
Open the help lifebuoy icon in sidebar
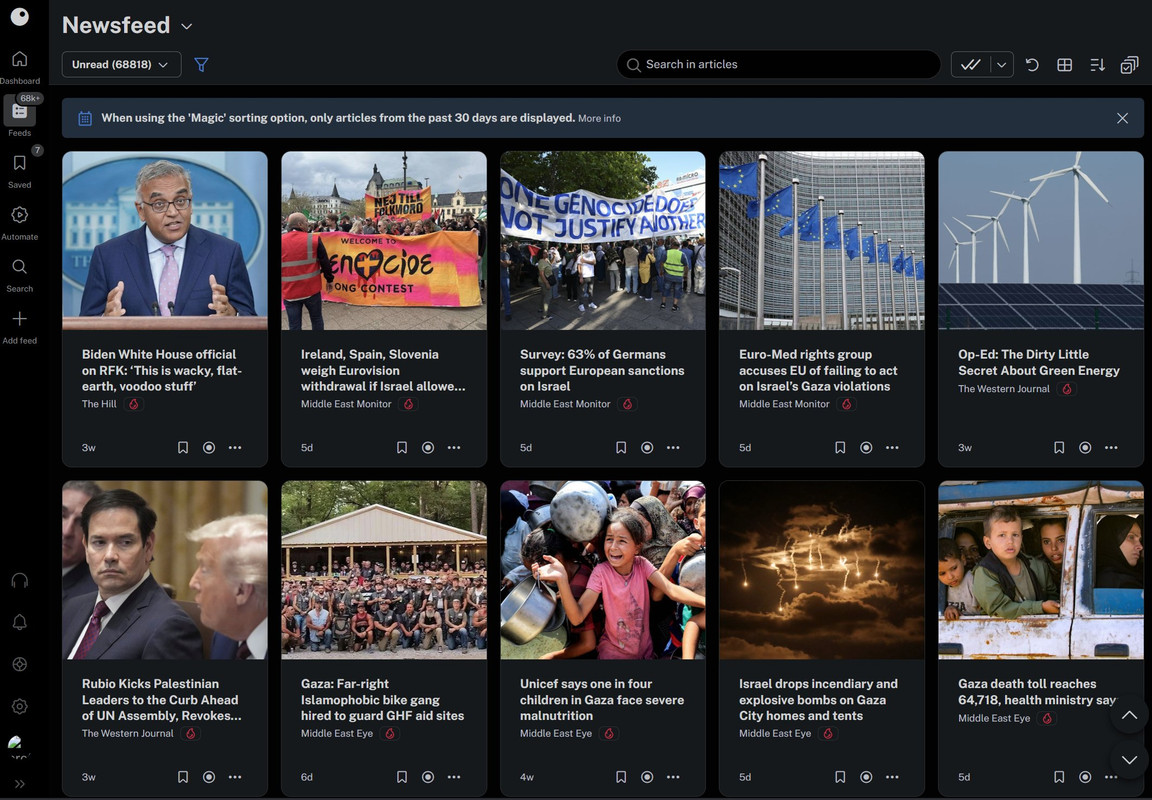click(x=20, y=664)
